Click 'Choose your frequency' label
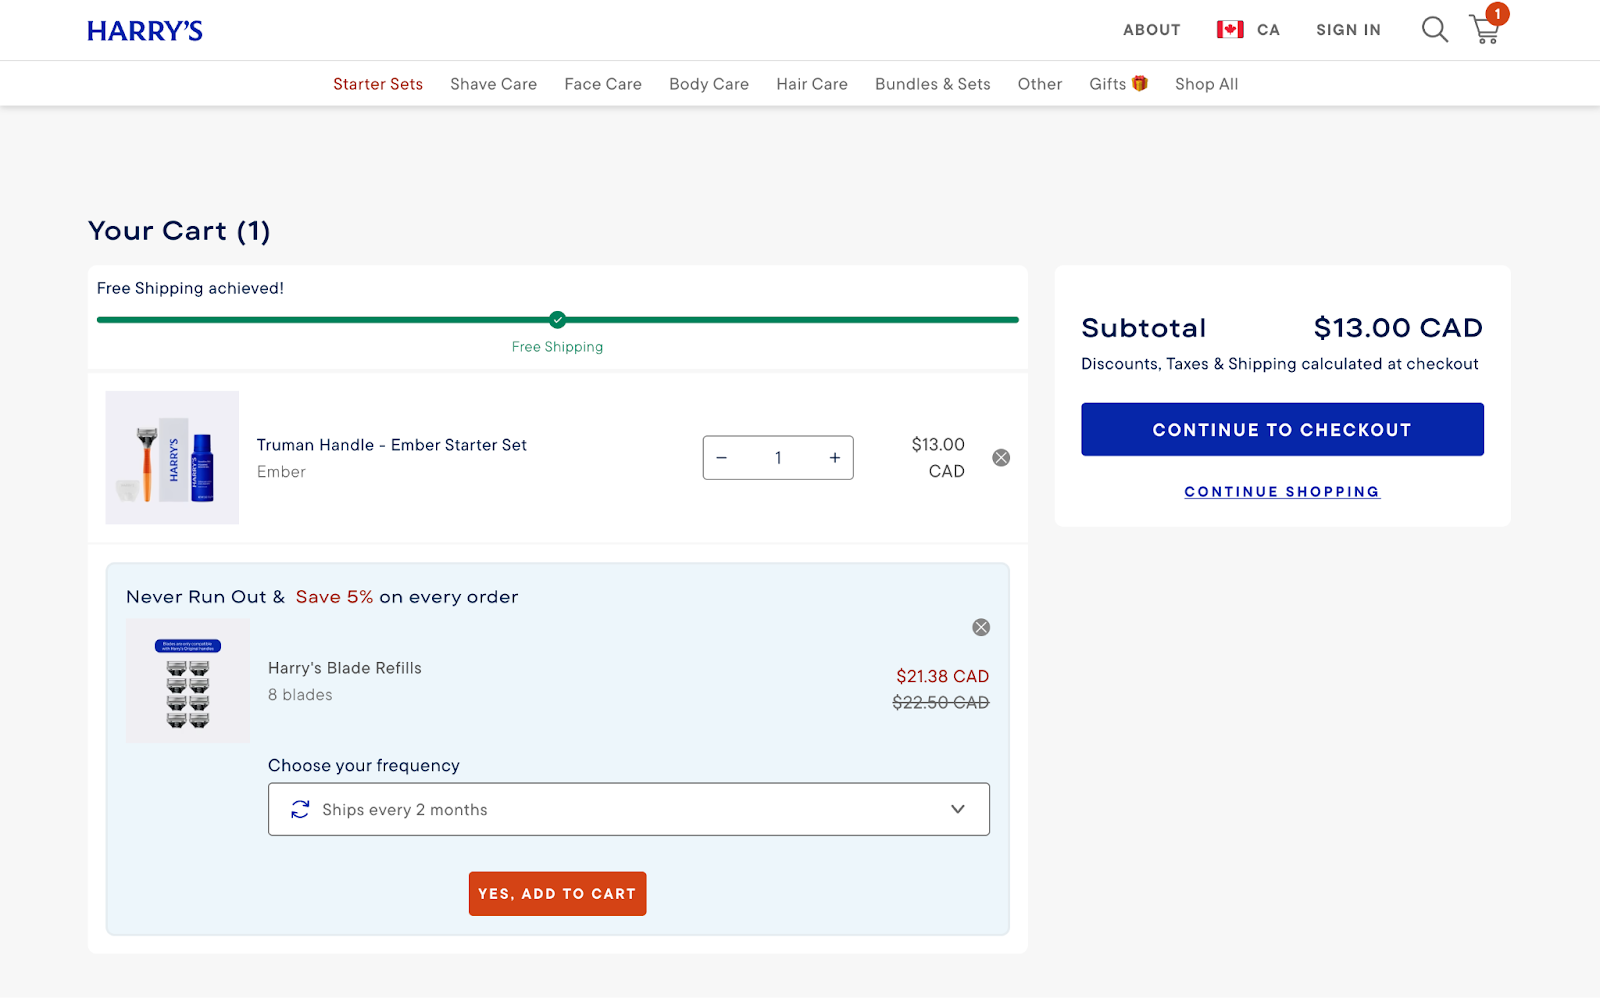This screenshot has width=1600, height=998. [x=364, y=765]
